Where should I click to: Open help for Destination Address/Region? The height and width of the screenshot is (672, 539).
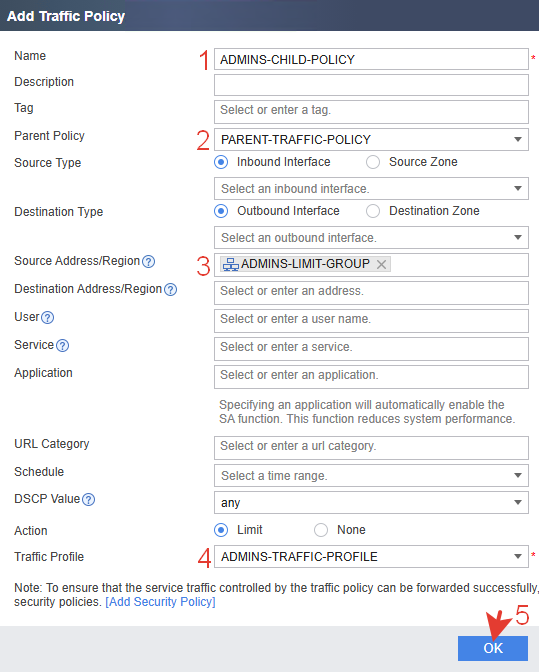point(171,290)
